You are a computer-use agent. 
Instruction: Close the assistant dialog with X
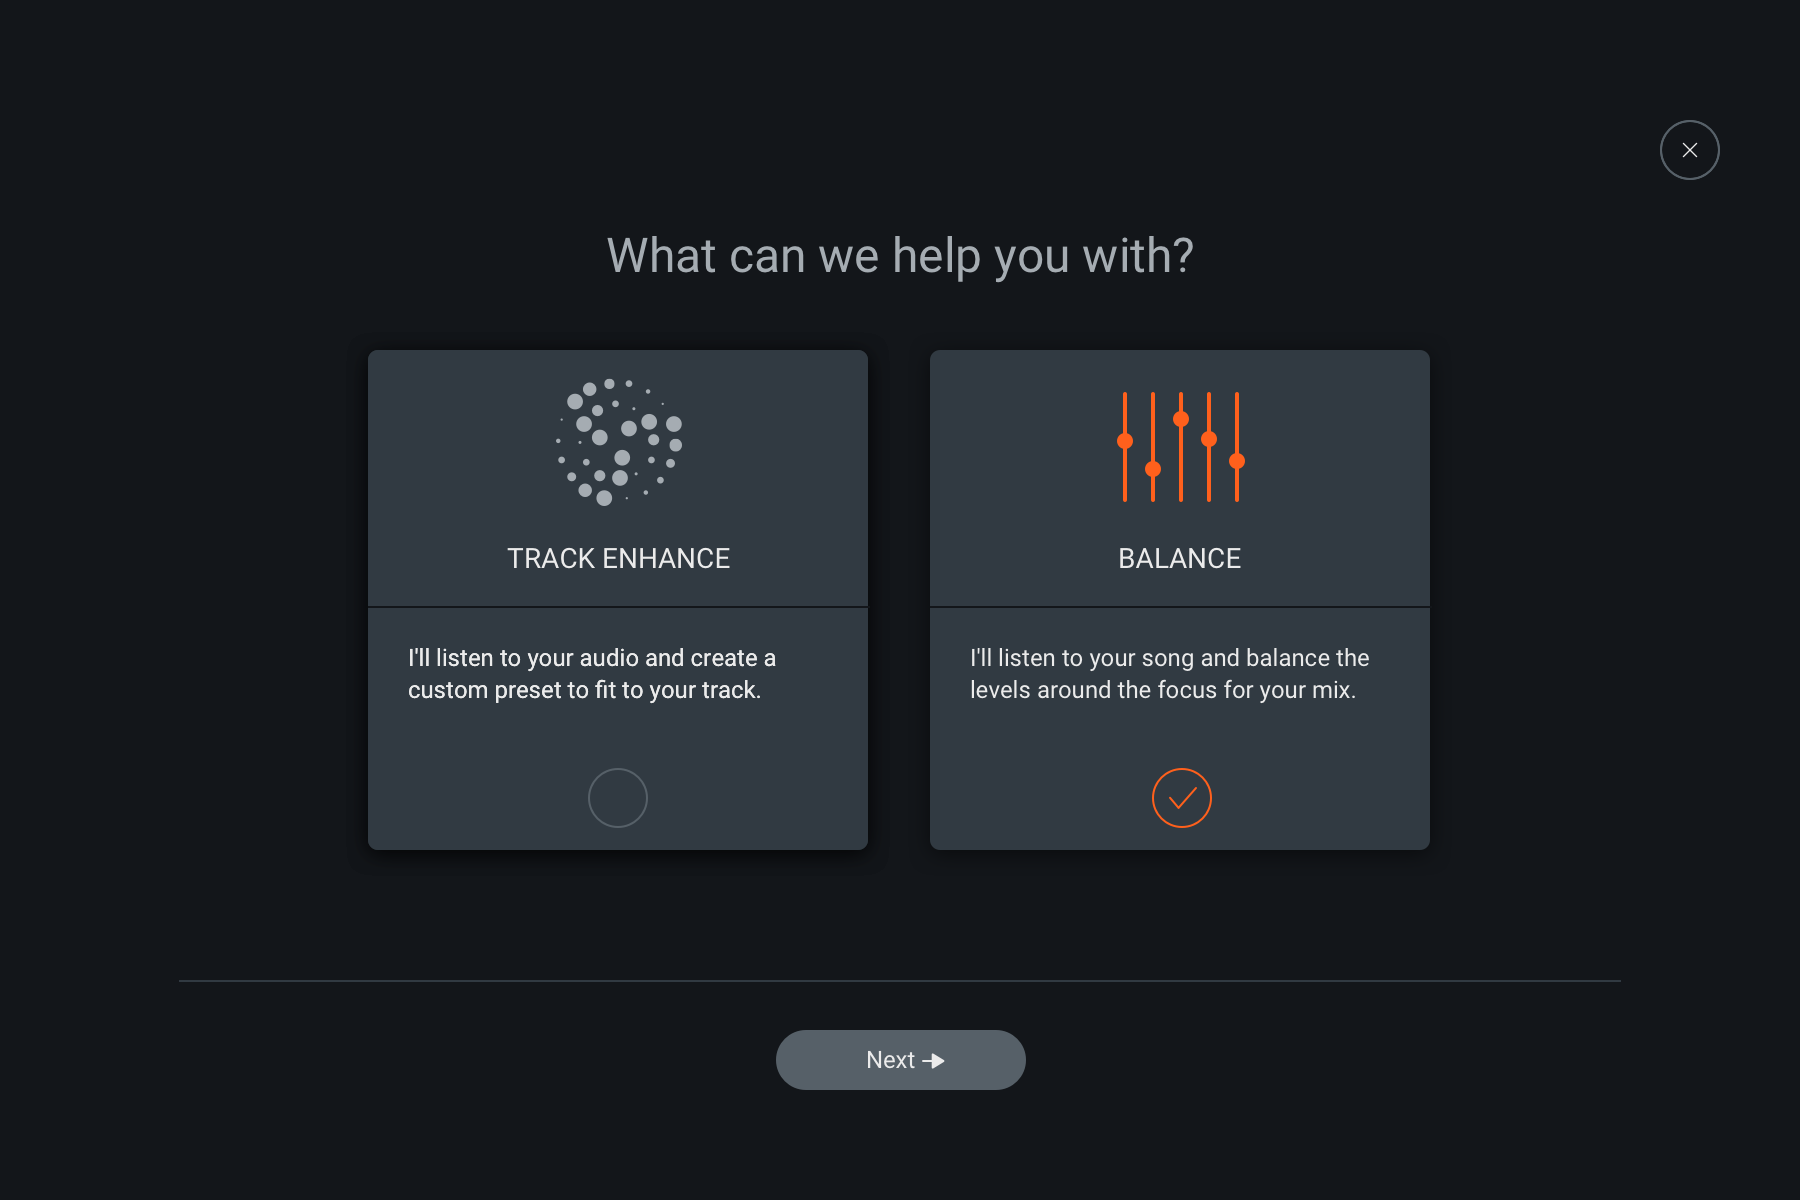click(x=1690, y=150)
